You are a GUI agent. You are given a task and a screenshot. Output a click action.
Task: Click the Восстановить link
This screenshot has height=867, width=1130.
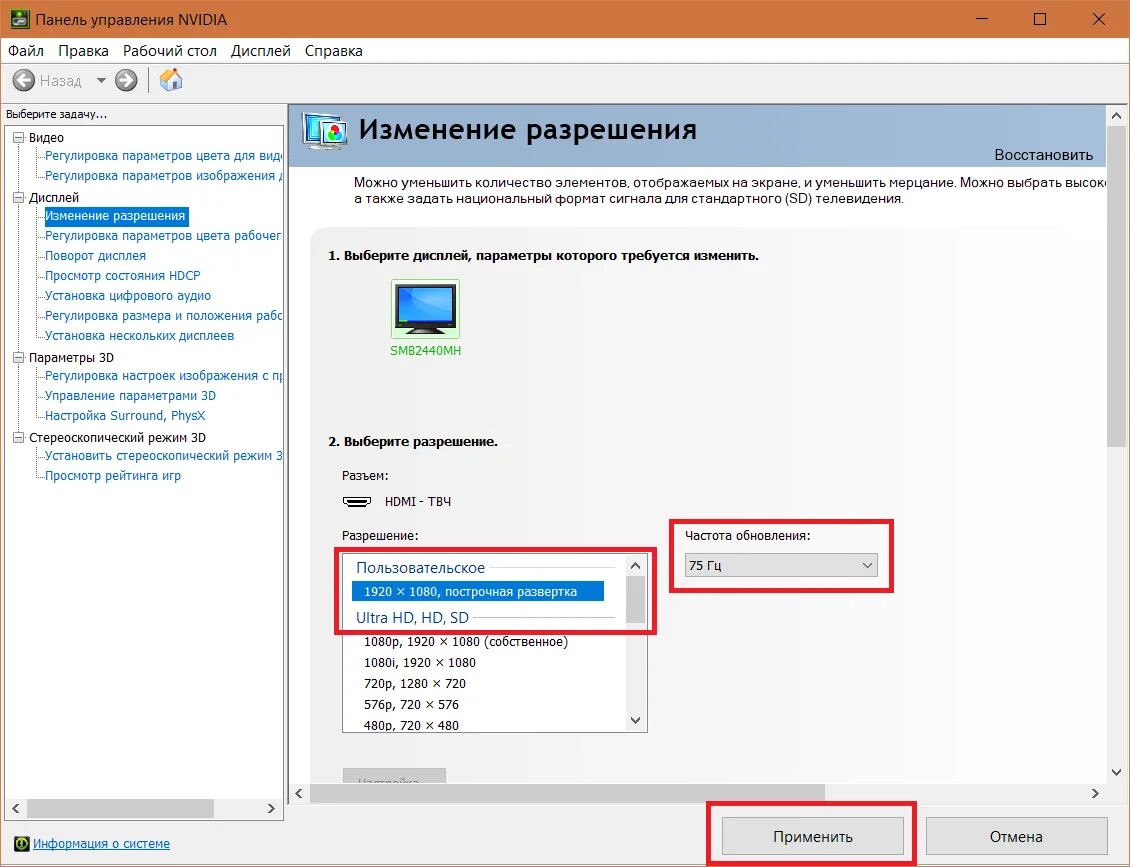(1044, 155)
